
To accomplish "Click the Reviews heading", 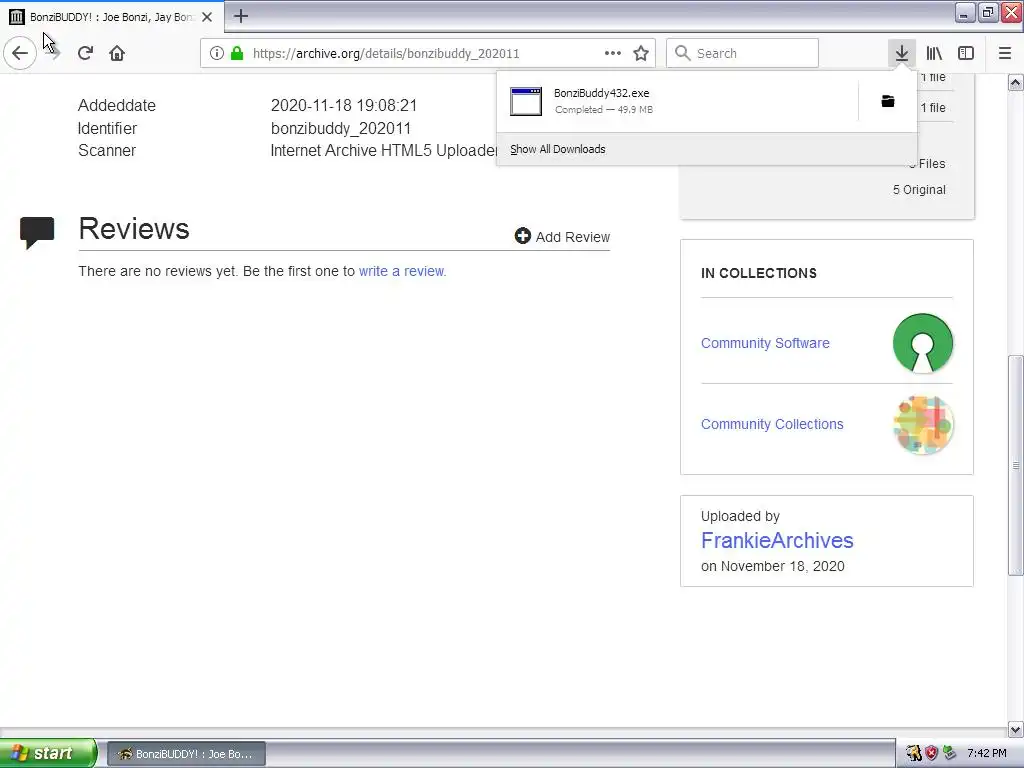I will tap(134, 229).
